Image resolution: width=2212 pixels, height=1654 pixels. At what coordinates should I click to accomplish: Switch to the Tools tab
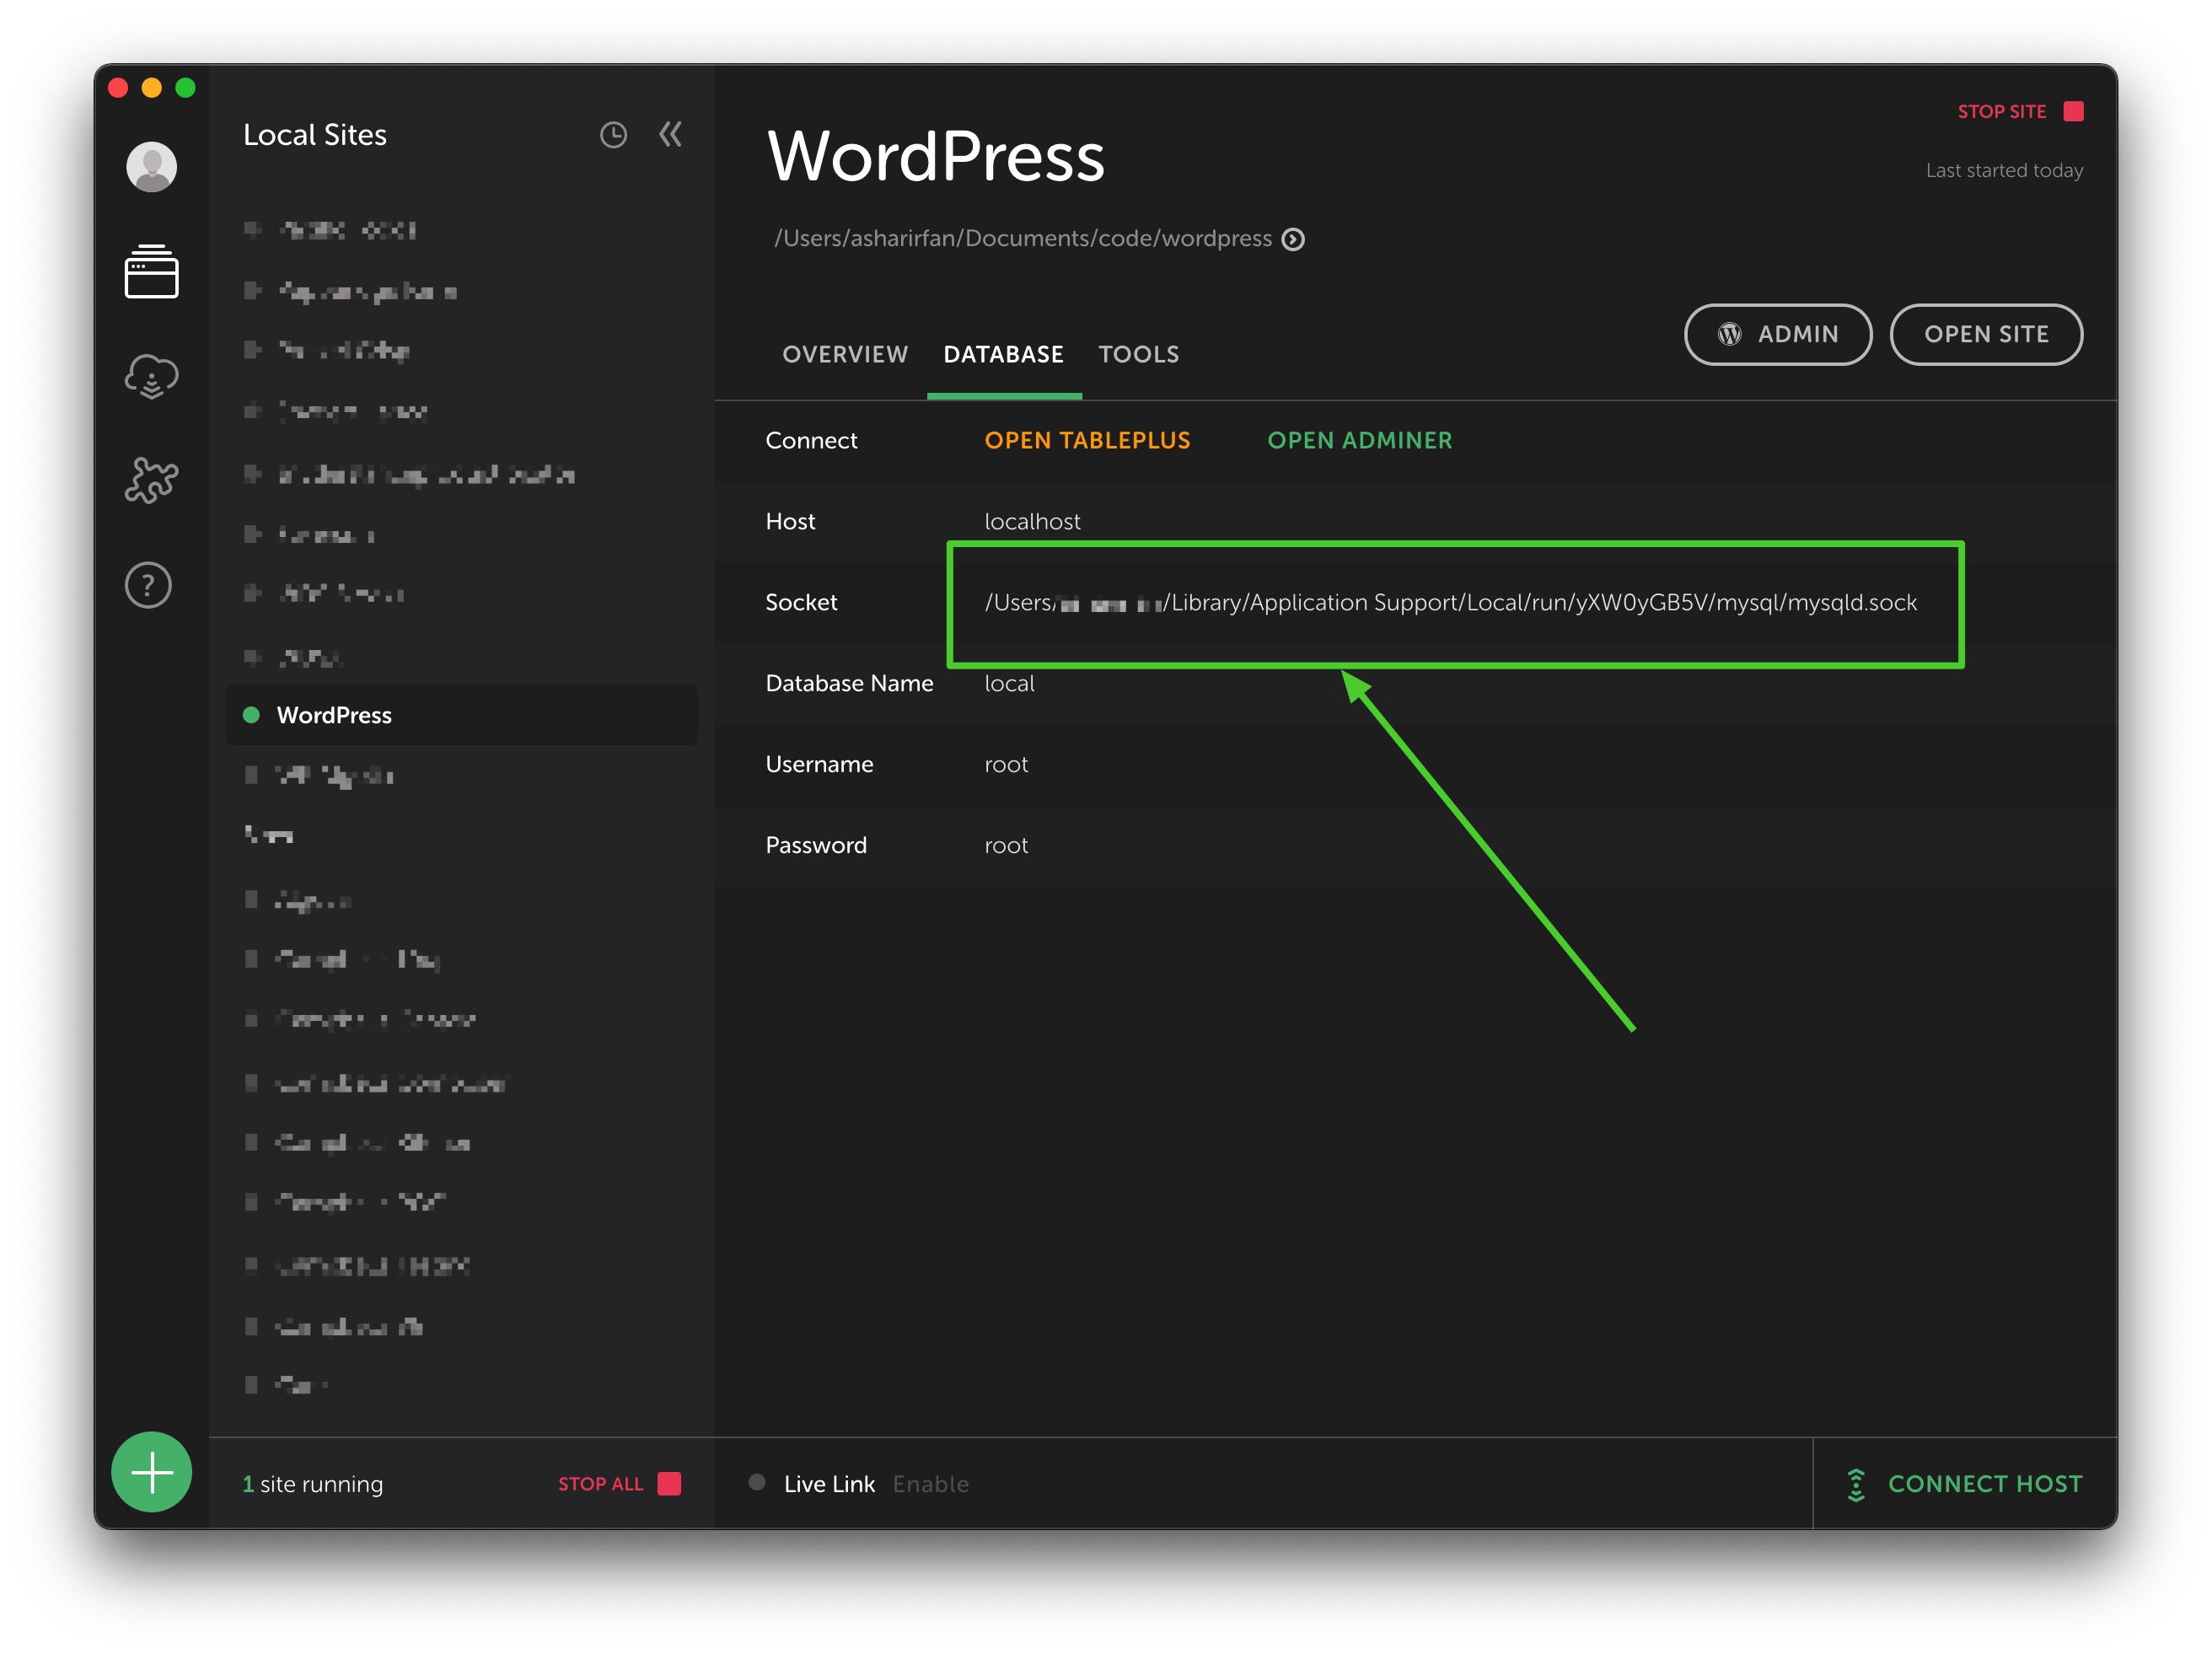pos(1138,354)
